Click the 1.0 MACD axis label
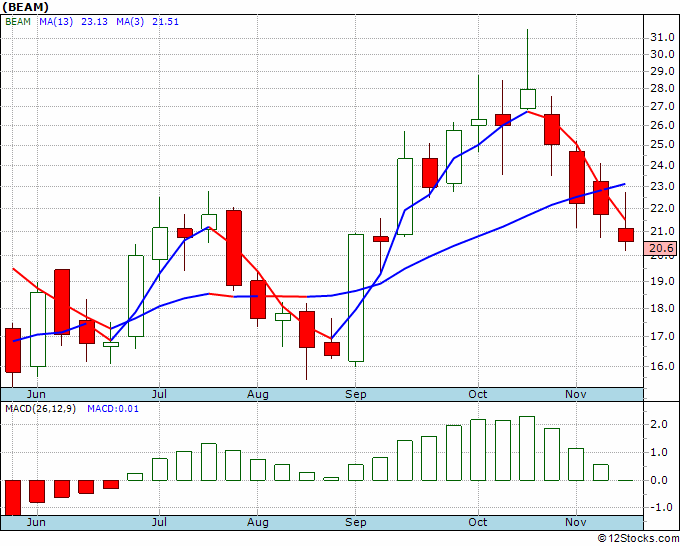 pyautogui.click(x=659, y=452)
